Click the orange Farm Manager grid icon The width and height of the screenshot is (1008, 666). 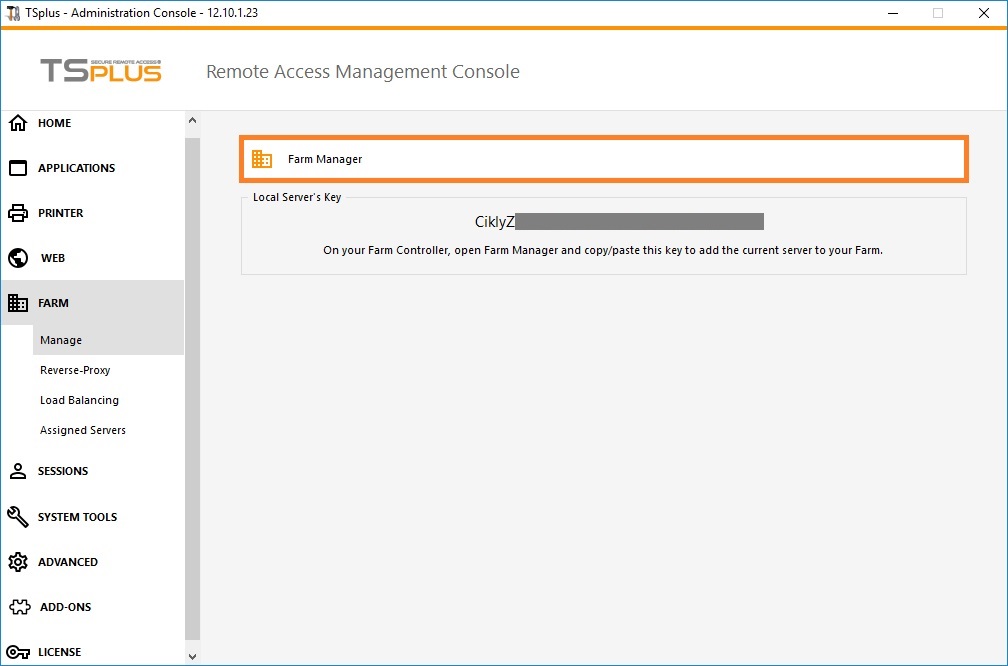coord(262,159)
